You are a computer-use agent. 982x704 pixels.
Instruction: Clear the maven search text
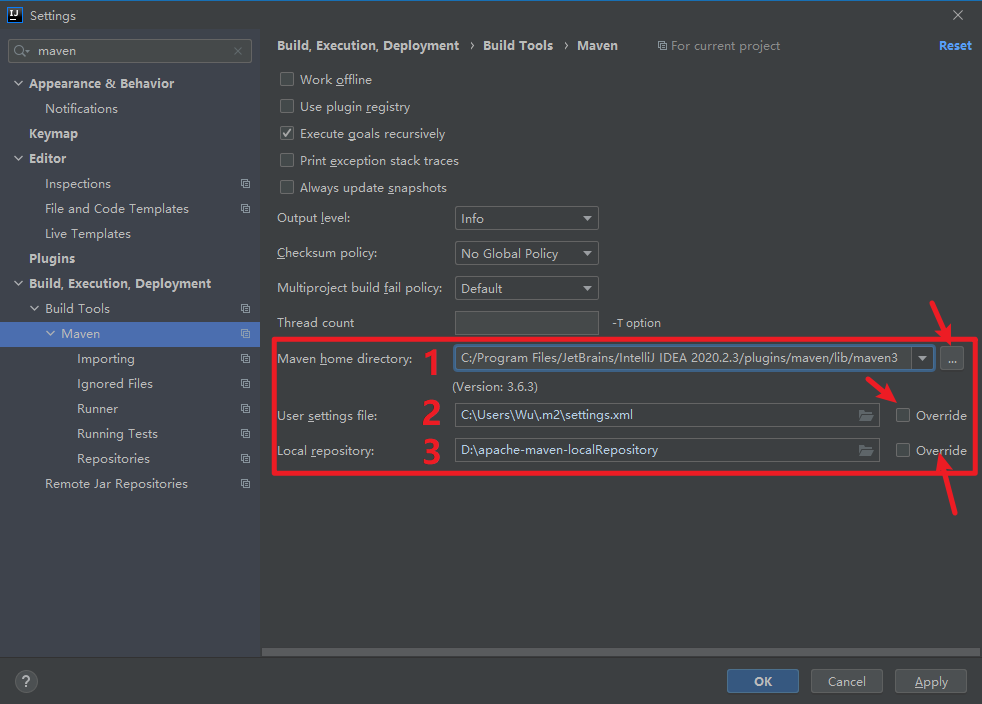238,51
